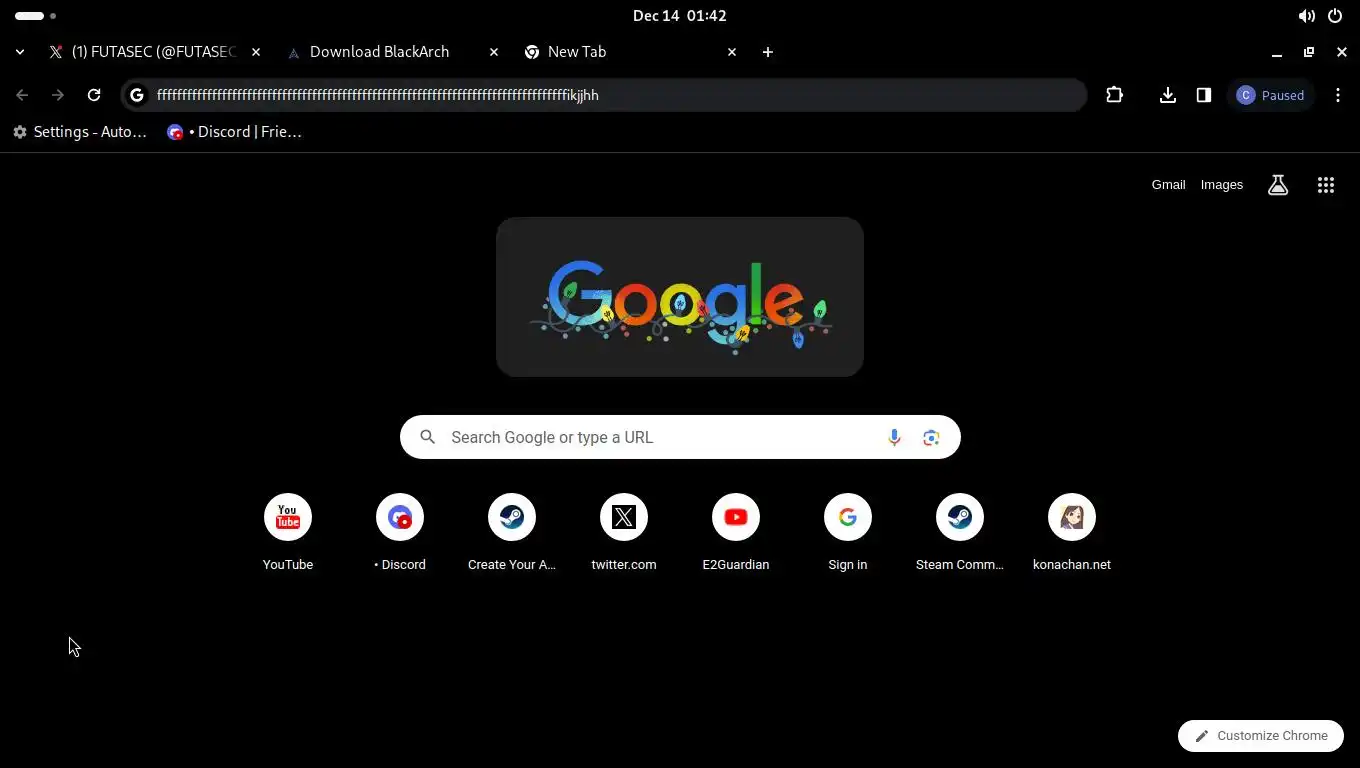Open the Paused profile button

coord(1270,95)
